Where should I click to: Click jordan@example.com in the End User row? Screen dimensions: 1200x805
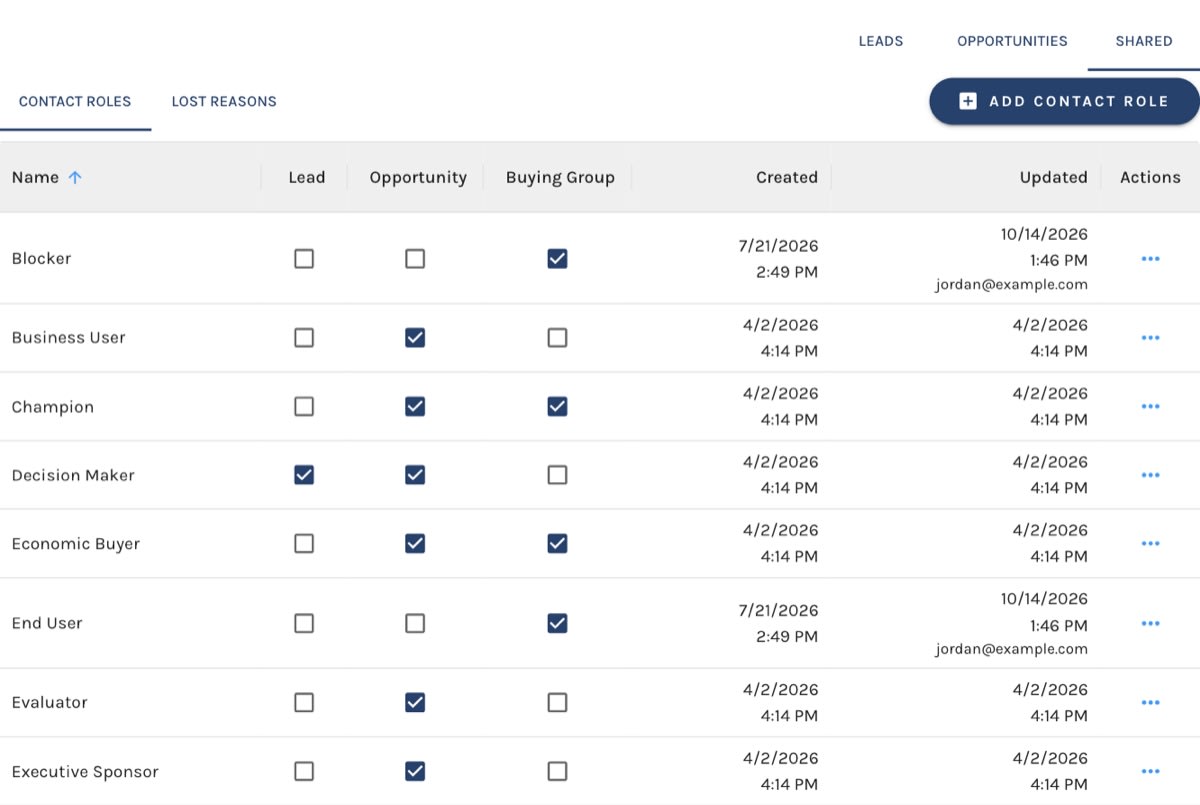[x=1012, y=649]
